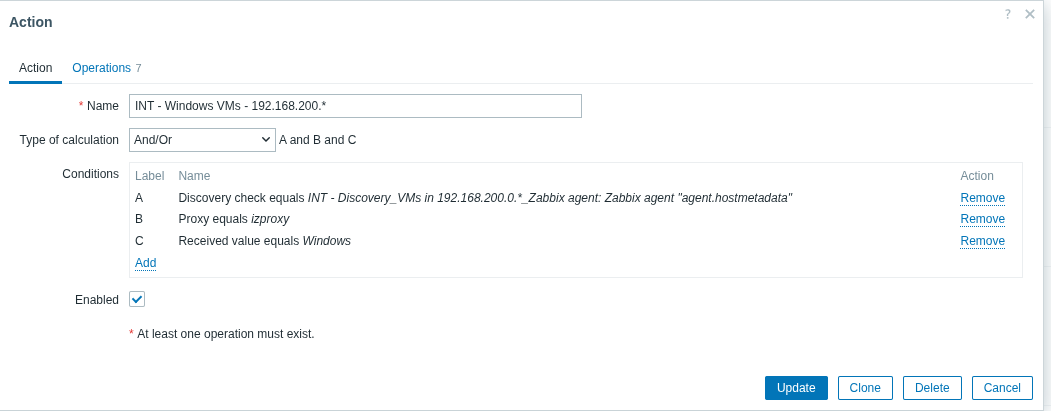
Task: Click the Received value equals Windows row
Action: coord(264,241)
